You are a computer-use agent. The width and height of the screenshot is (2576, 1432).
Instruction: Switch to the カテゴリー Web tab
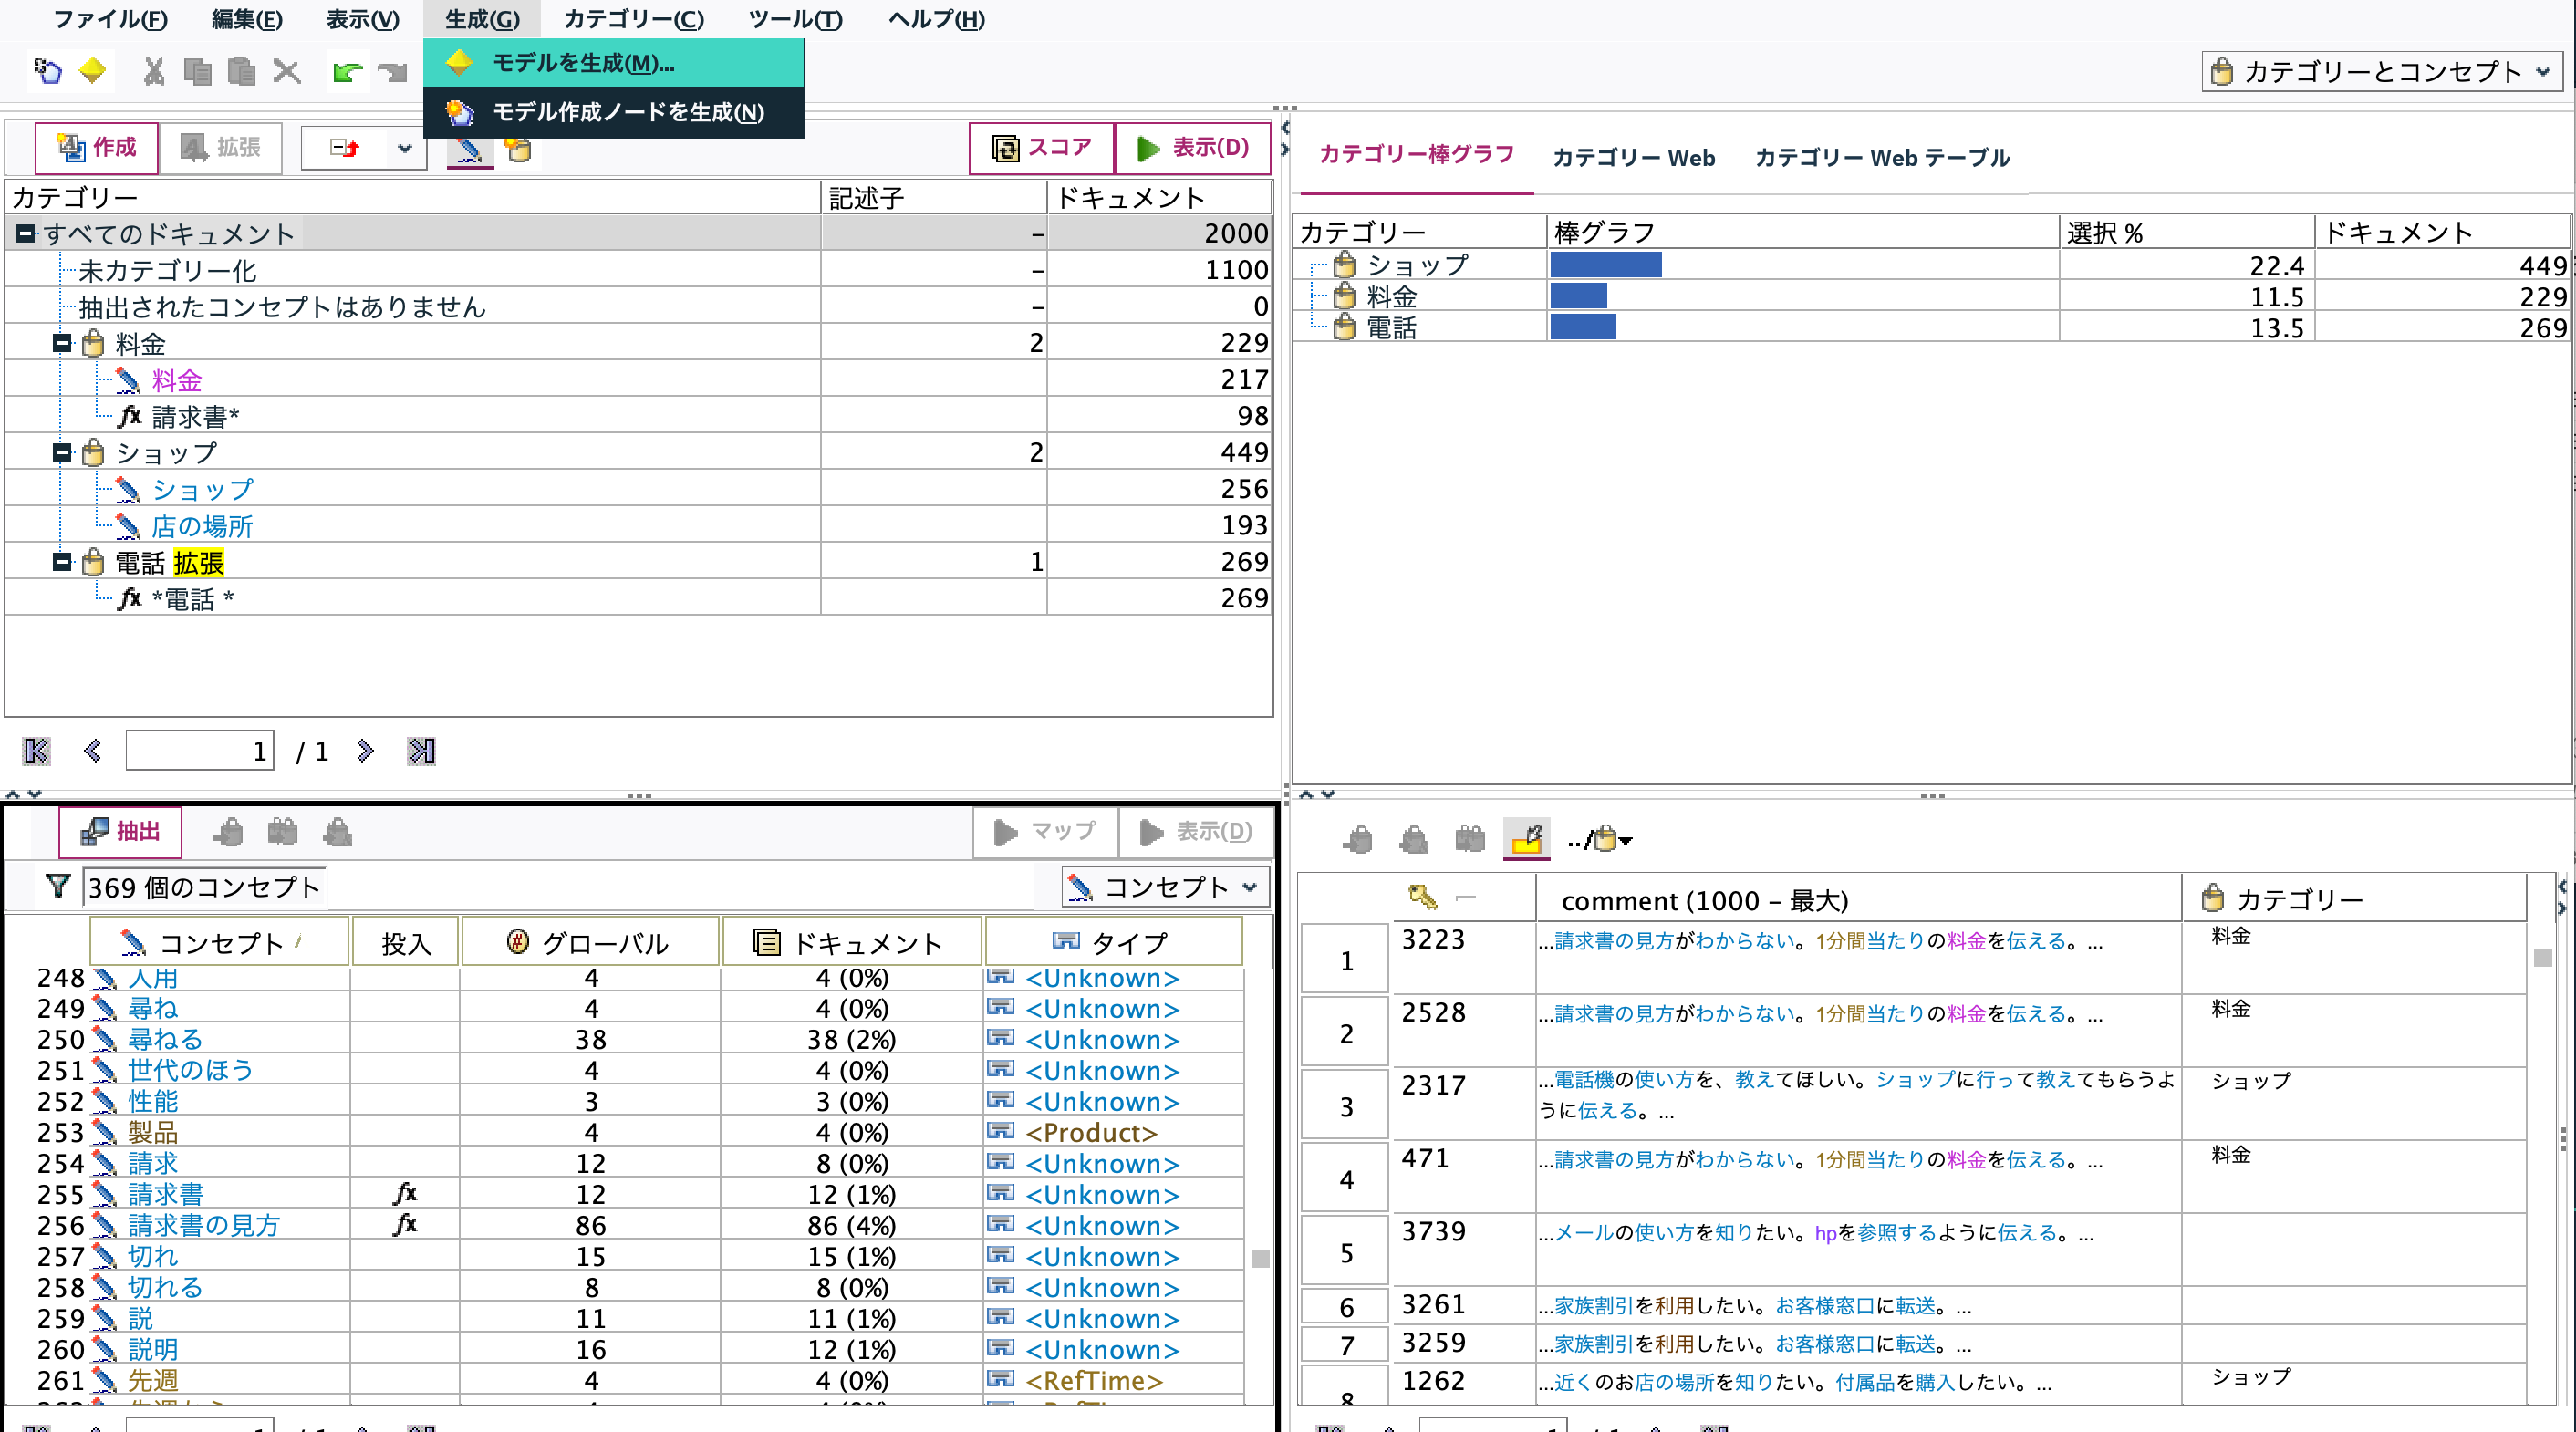[1633, 157]
